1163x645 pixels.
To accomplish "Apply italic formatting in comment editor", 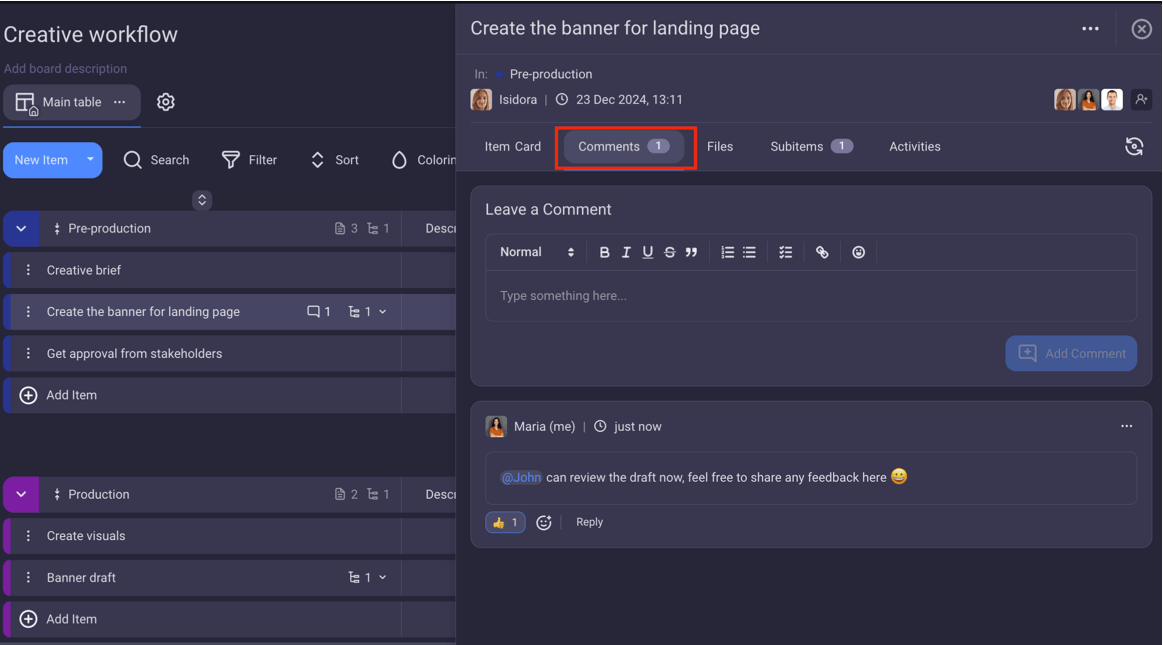I will (626, 253).
